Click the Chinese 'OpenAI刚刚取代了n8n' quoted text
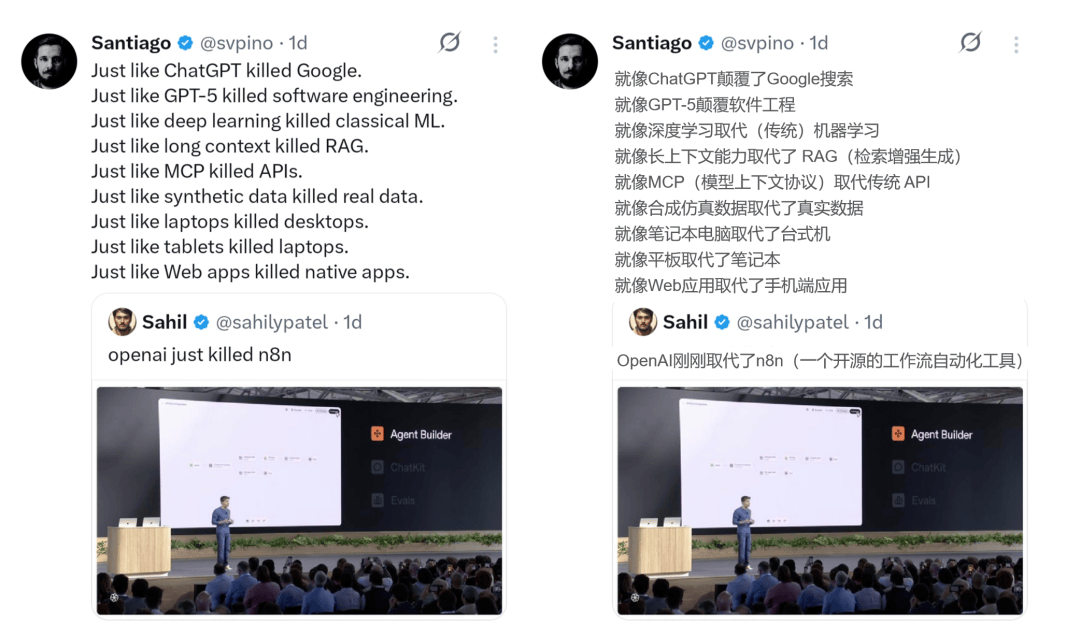The image size is (1080, 638). point(820,361)
